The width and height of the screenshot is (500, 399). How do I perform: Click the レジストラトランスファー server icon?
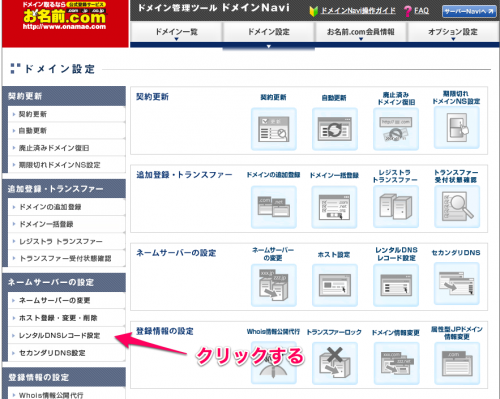396,207
